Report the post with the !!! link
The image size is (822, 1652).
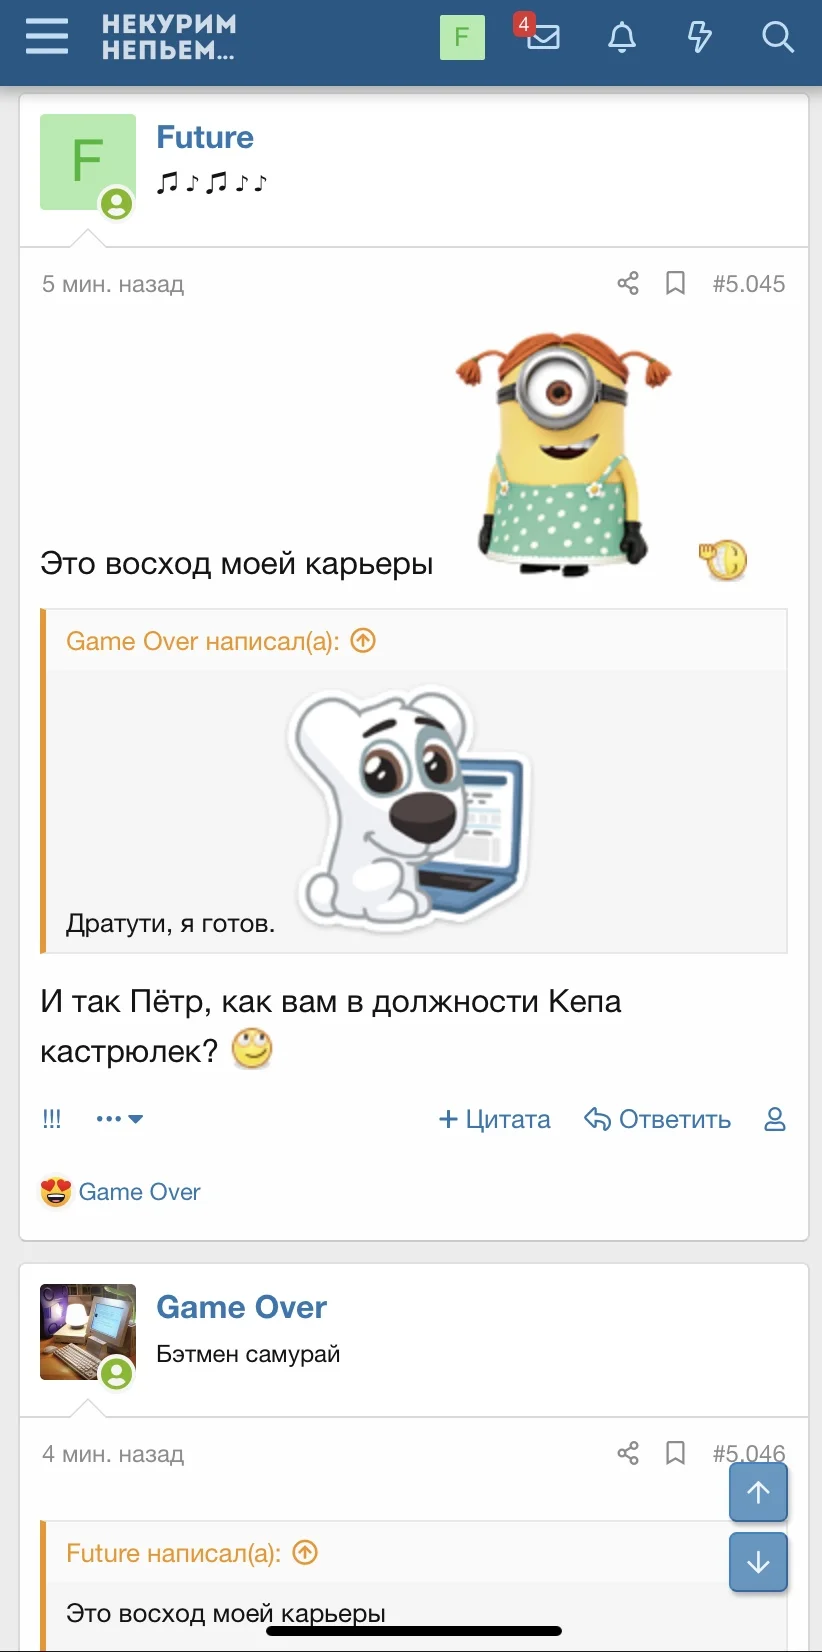click(52, 1119)
